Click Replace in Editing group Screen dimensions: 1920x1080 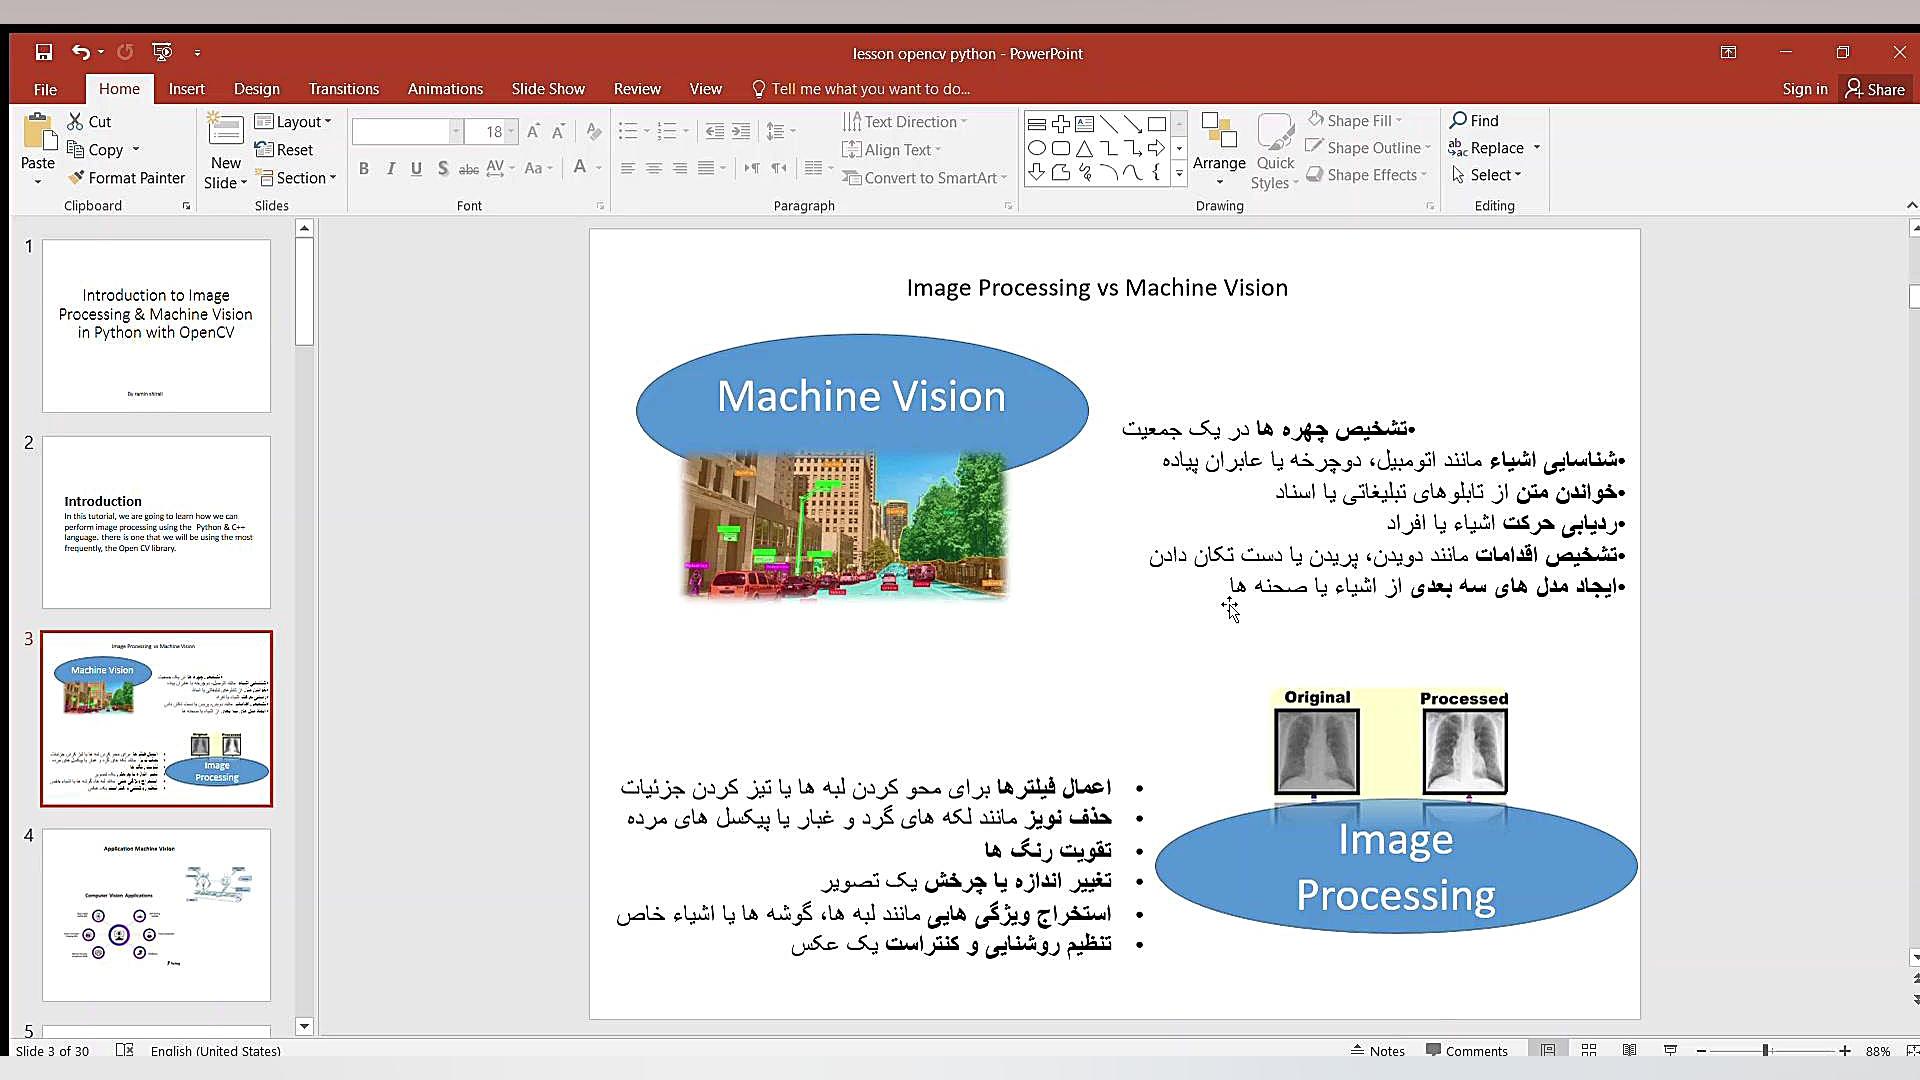(1487, 147)
